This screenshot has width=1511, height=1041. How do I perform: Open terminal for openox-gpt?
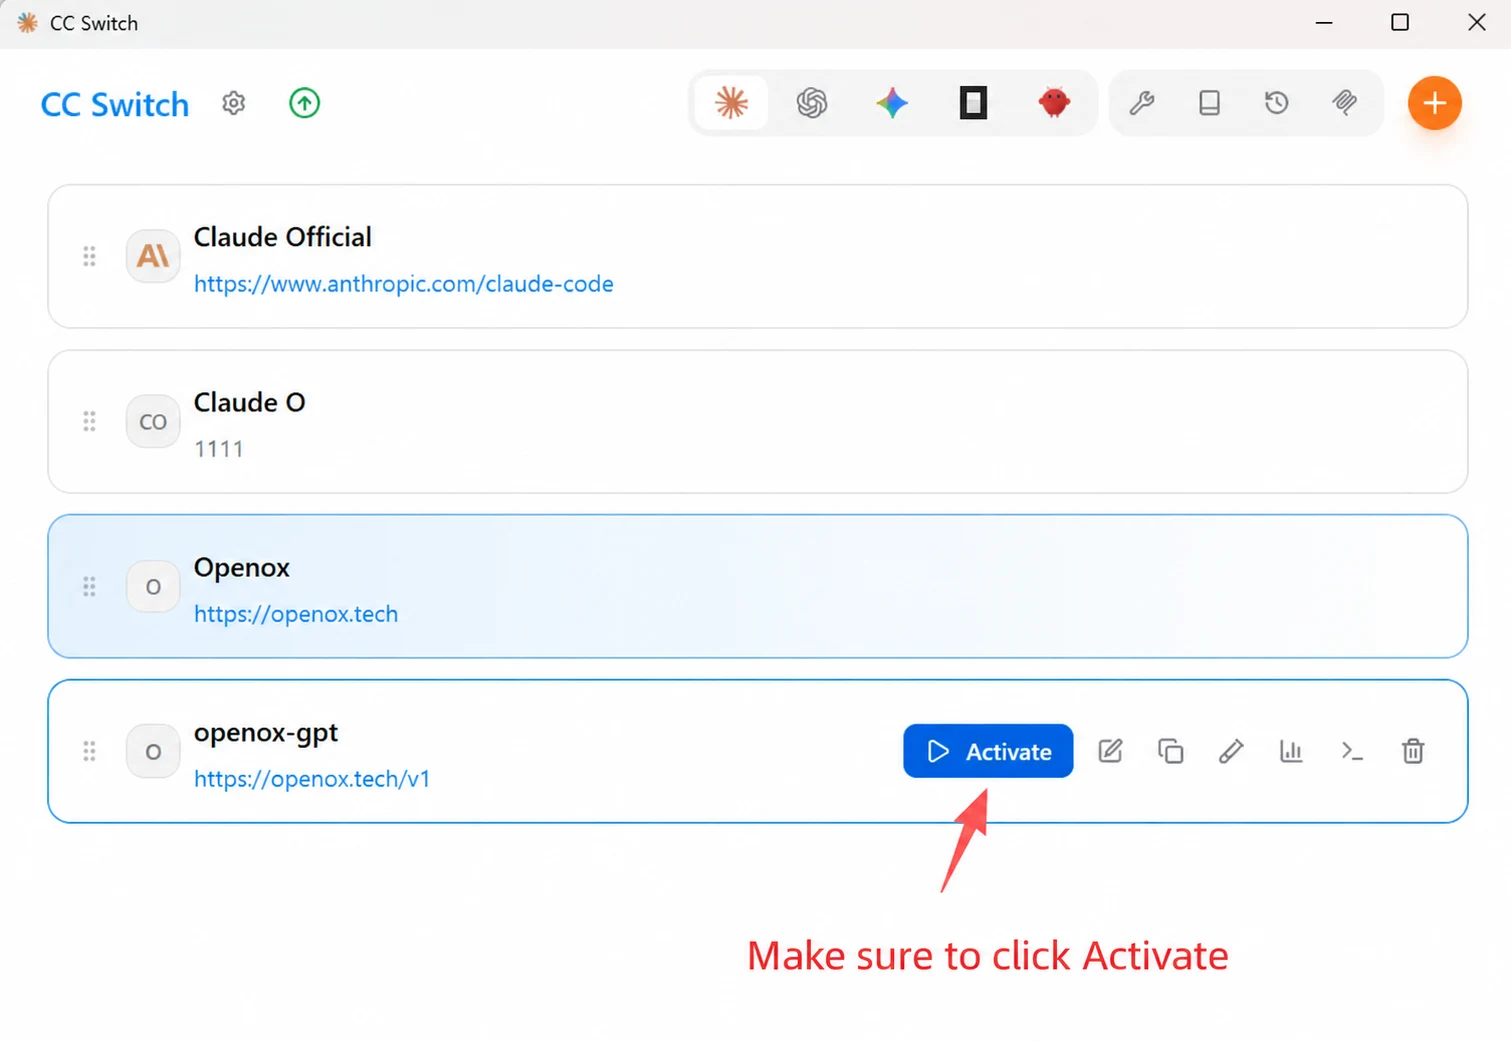[x=1352, y=751]
